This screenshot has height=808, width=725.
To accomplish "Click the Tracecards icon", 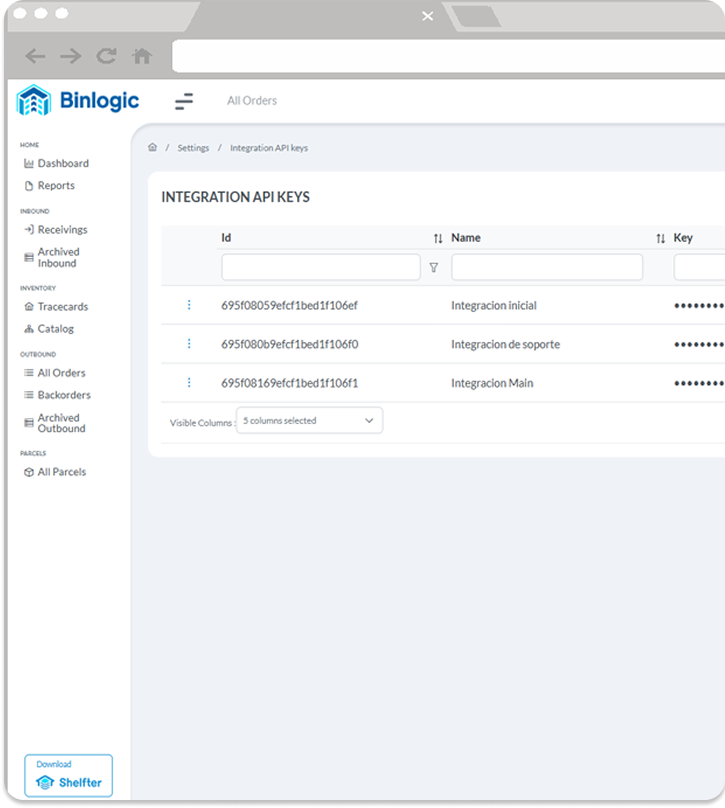I will pos(29,307).
